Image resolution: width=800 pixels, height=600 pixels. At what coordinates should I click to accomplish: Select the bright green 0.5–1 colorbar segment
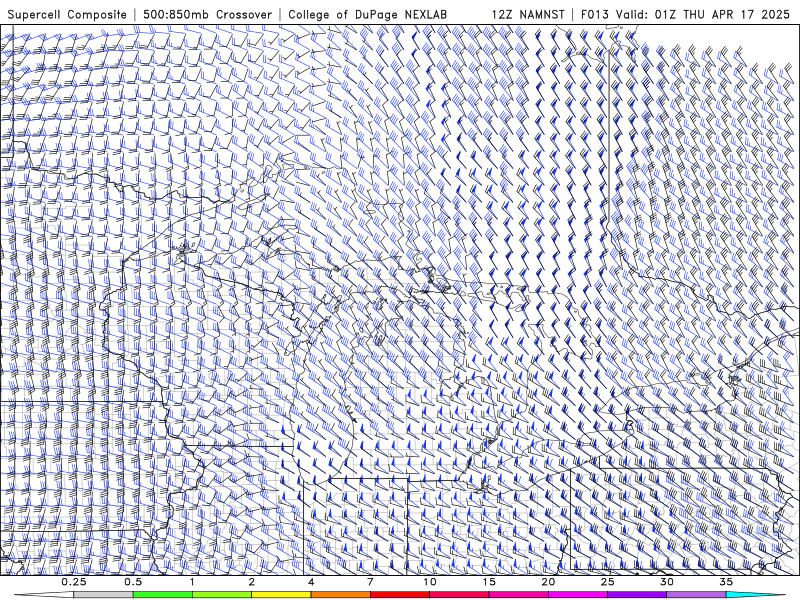163,595
